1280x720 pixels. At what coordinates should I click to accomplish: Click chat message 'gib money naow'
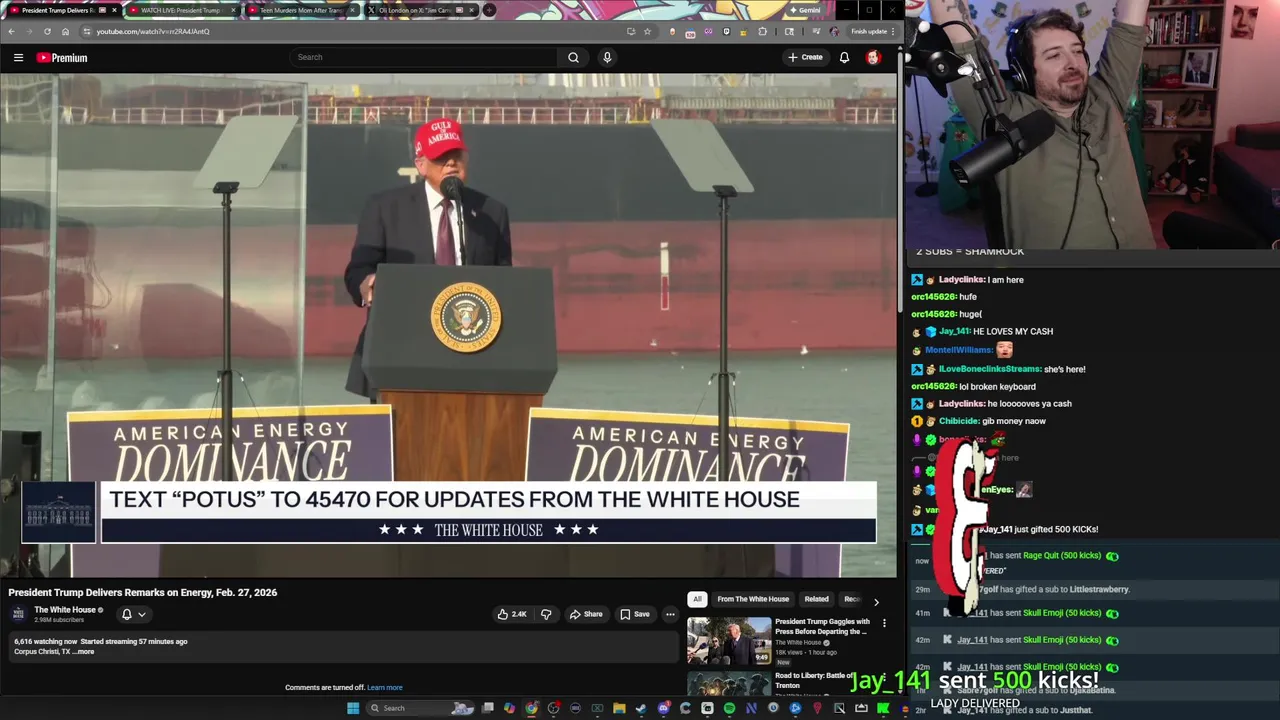tap(1014, 421)
